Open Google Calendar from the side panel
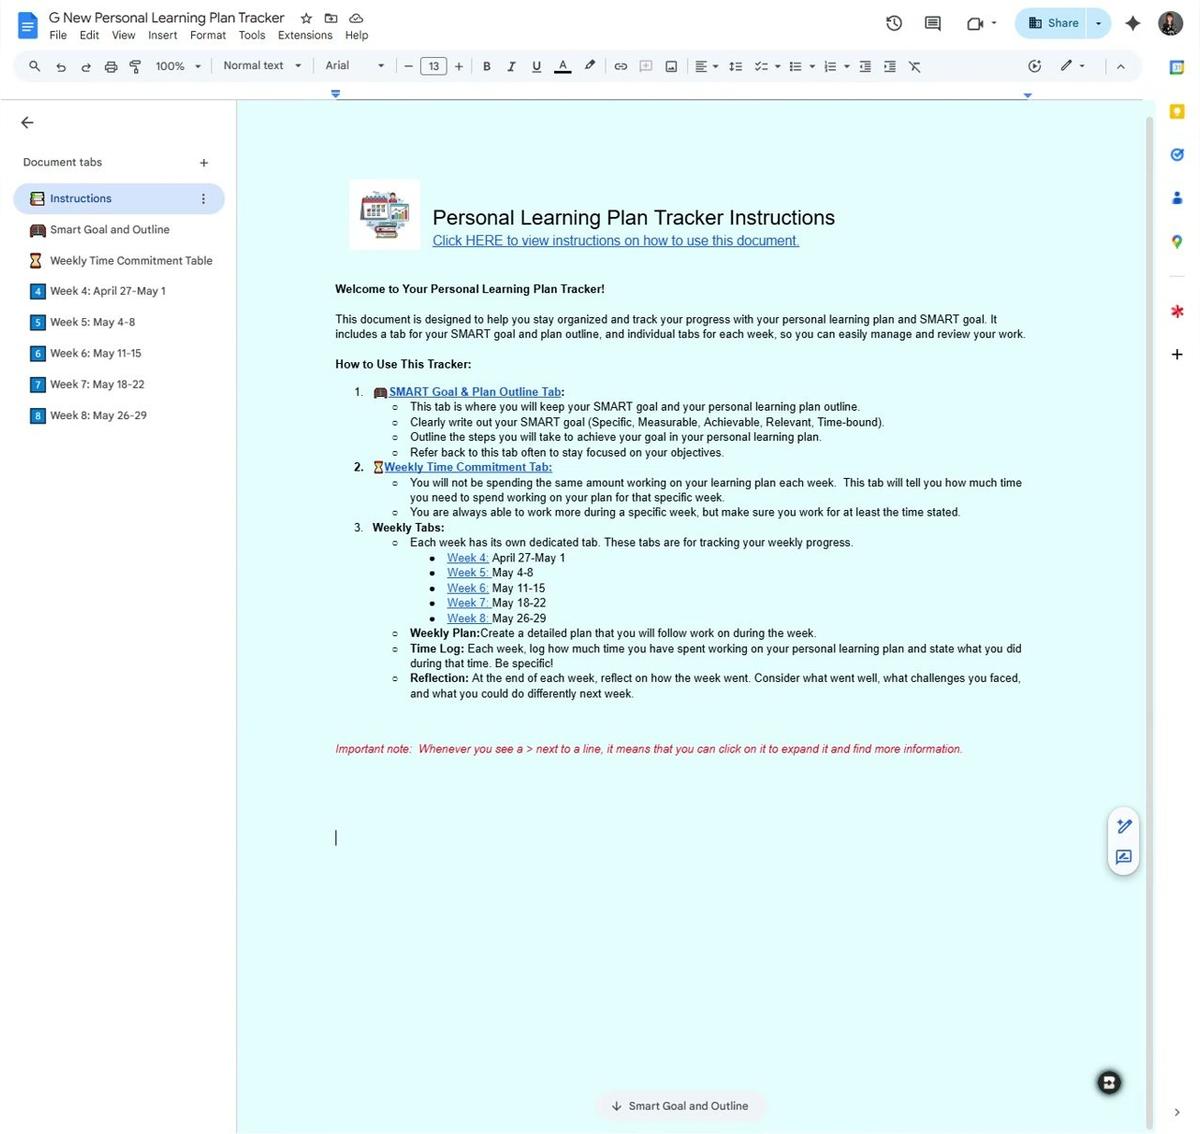 point(1176,67)
